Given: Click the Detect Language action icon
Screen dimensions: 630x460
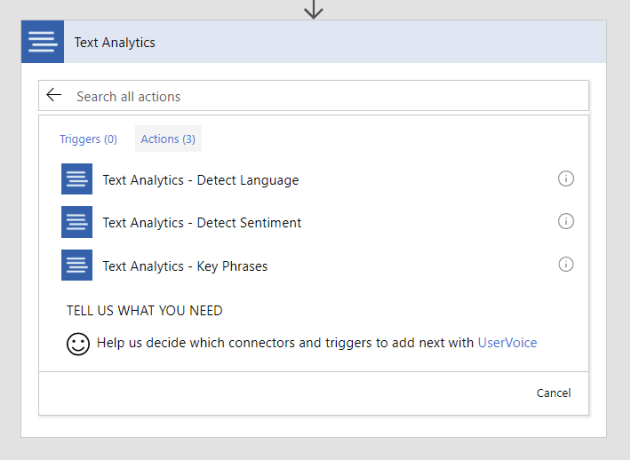Looking at the screenshot, I should [77, 180].
